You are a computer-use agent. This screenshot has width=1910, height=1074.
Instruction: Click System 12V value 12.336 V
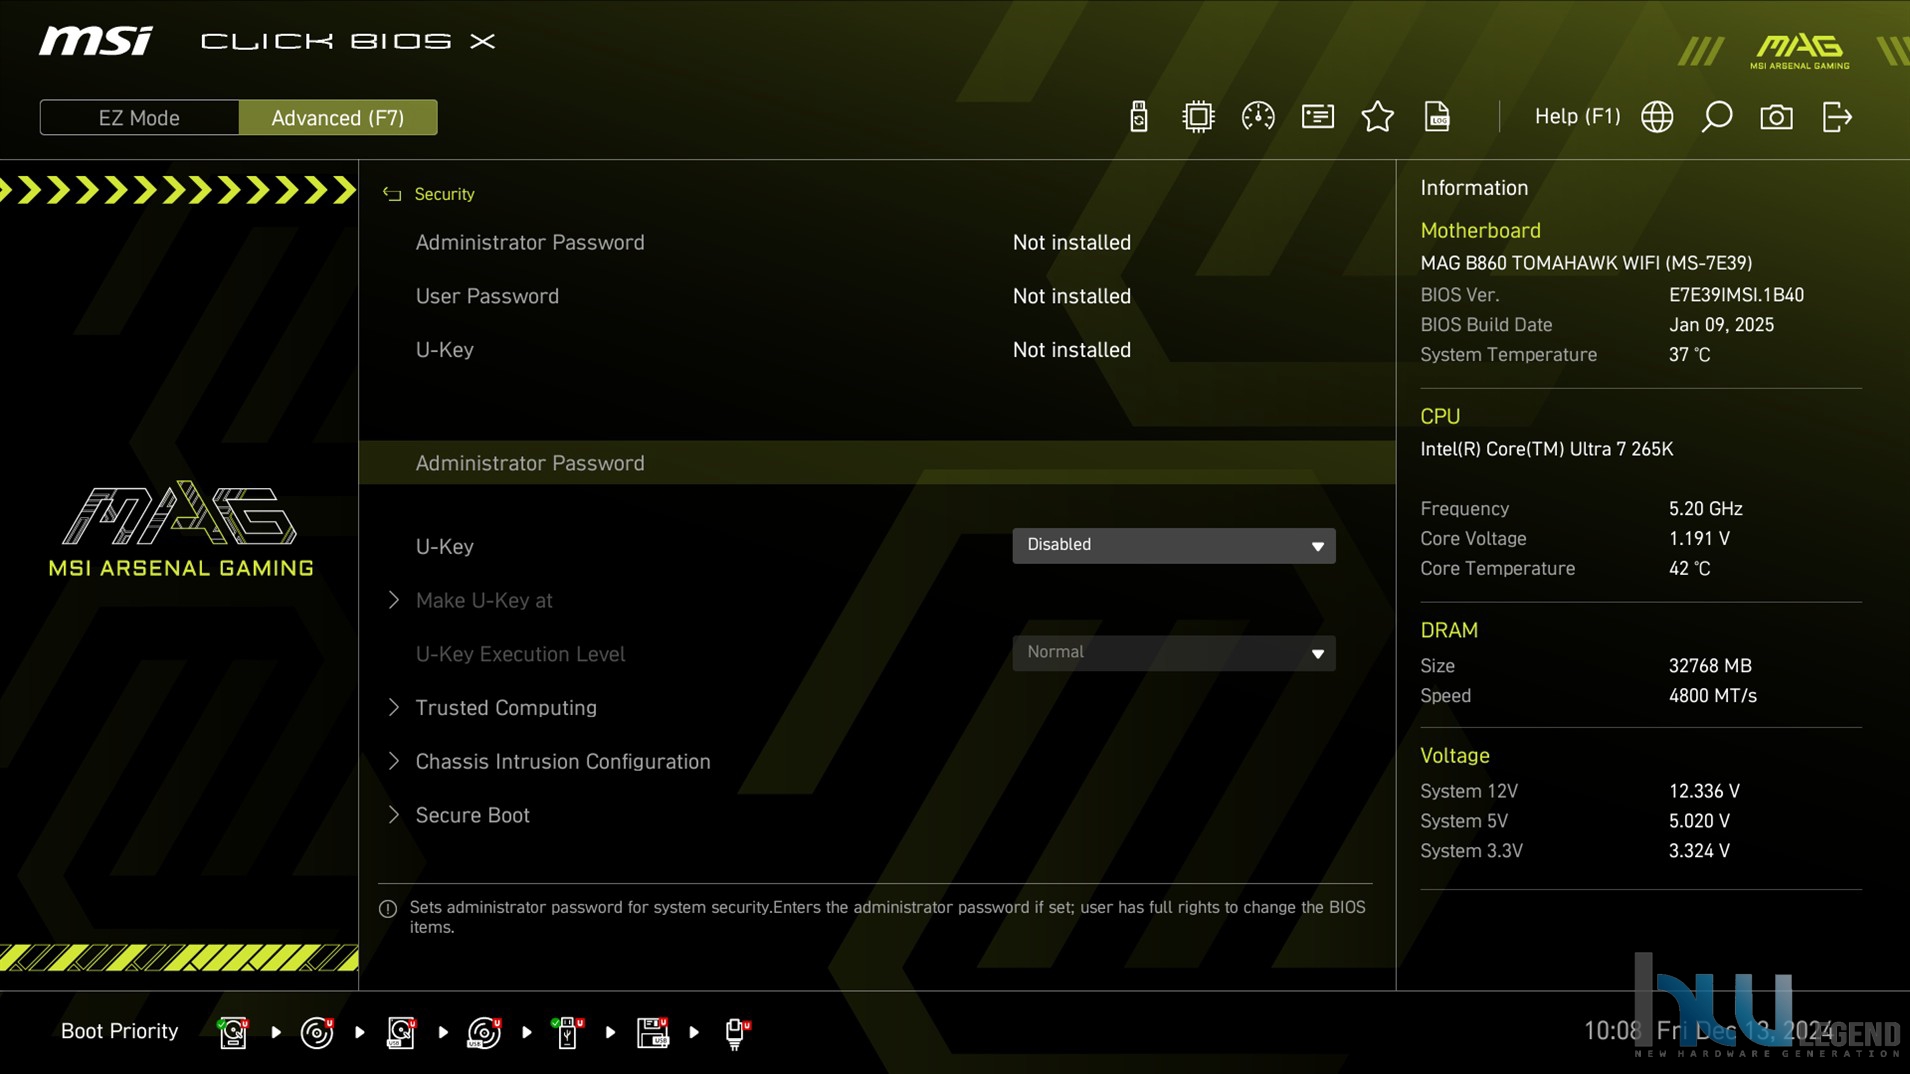tap(1704, 791)
